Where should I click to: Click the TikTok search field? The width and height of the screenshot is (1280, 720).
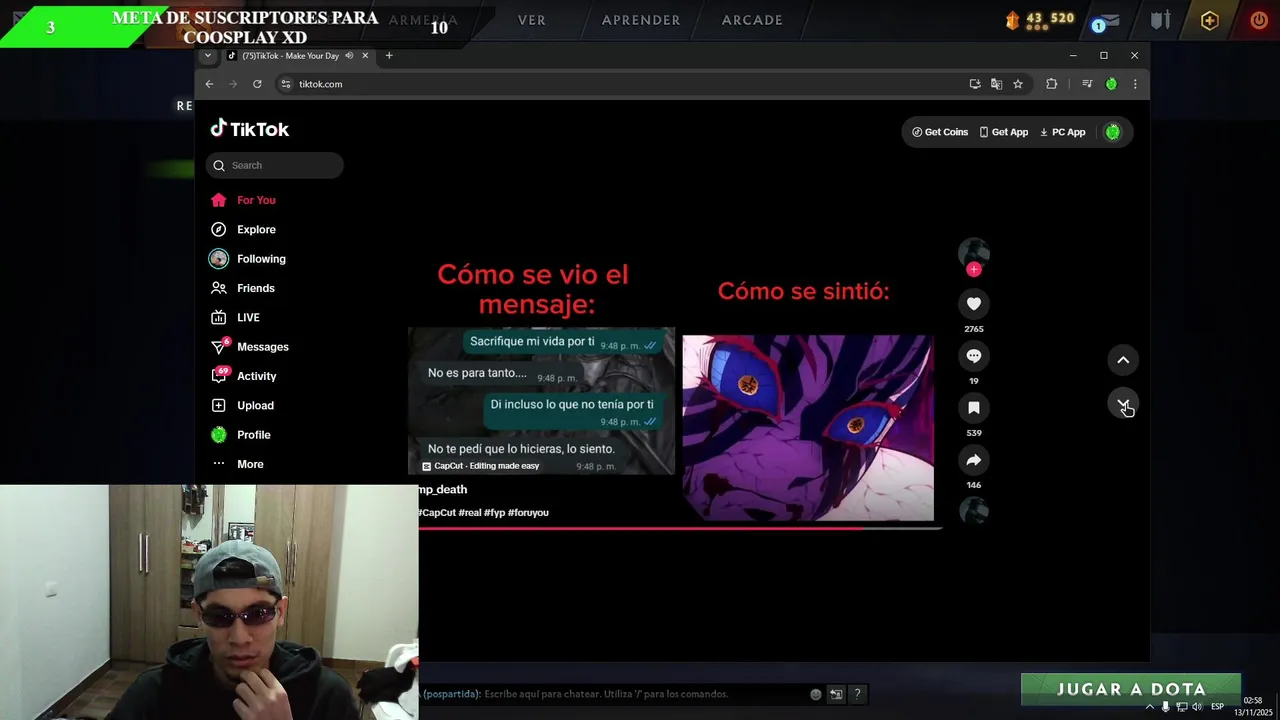tap(275, 166)
